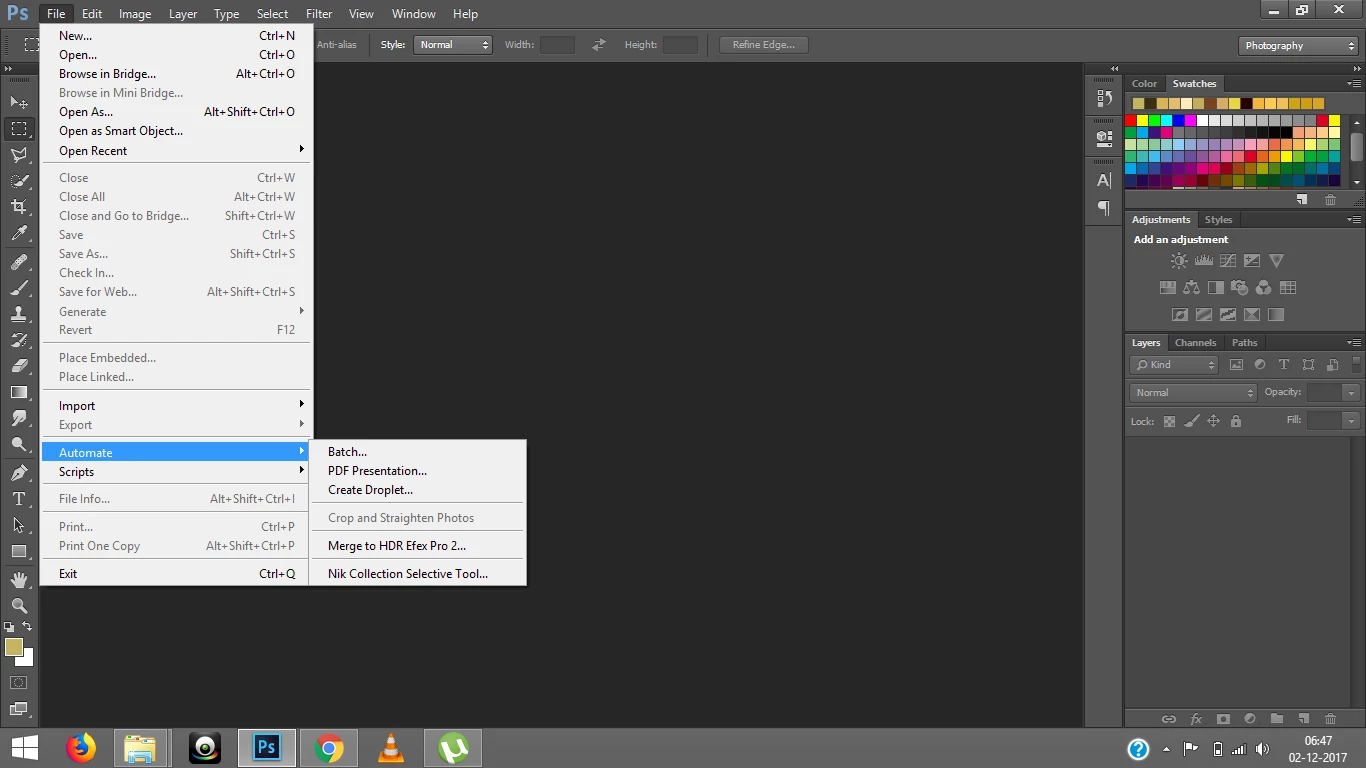This screenshot has width=1366, height=768.
Task: Expand the Open Recent submenu
Action: tap(177, 150)
